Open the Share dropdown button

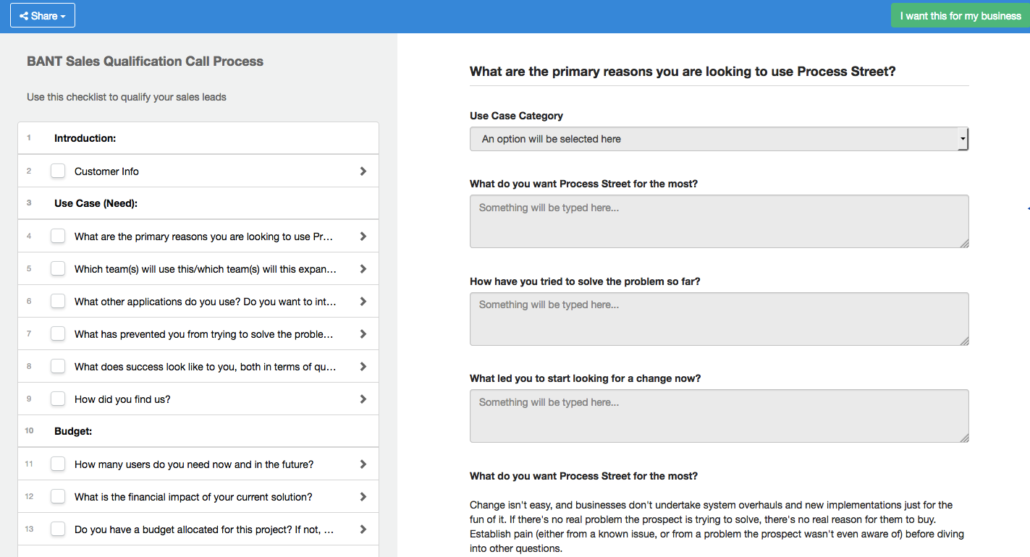click(x=43, y=16)
